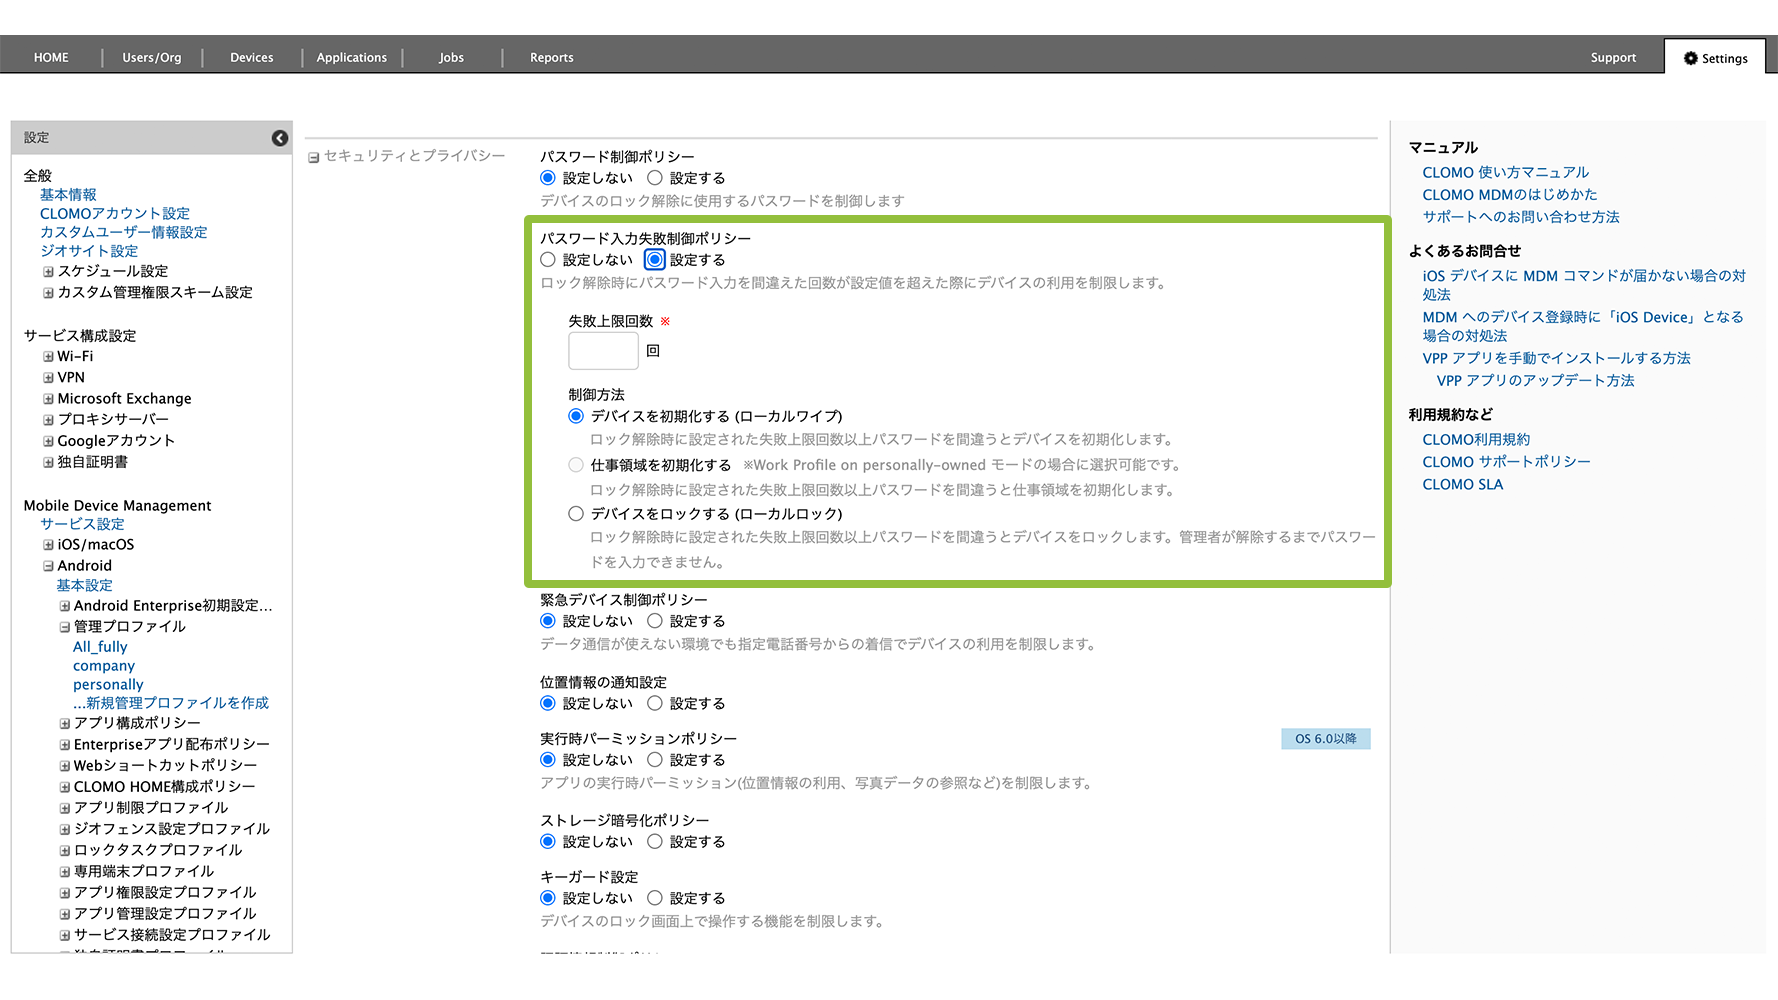1778x1000 pixels.
Task: Collapse the Android tree node
Action: click(x=48, y=566)
